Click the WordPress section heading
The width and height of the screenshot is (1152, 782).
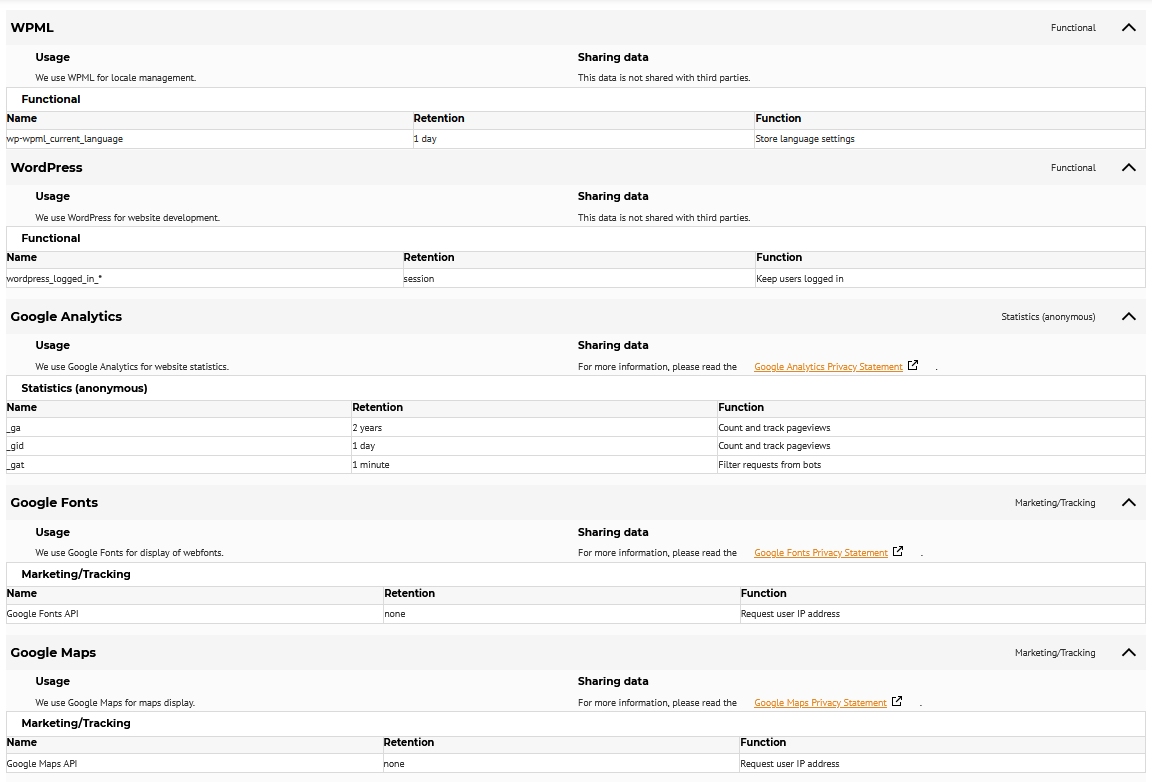[x=46, y=168]
